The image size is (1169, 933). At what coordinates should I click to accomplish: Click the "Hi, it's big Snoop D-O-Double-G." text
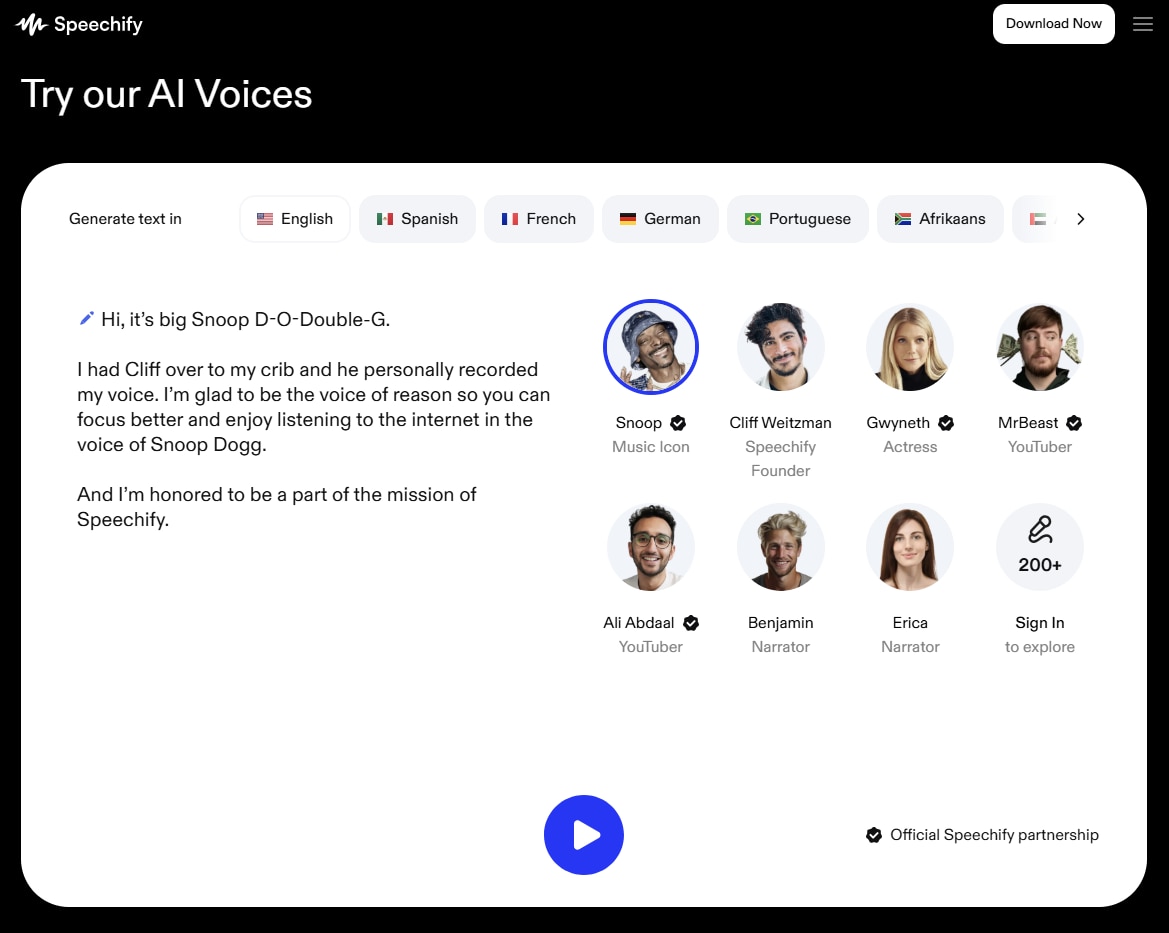[x=245, y=319]
